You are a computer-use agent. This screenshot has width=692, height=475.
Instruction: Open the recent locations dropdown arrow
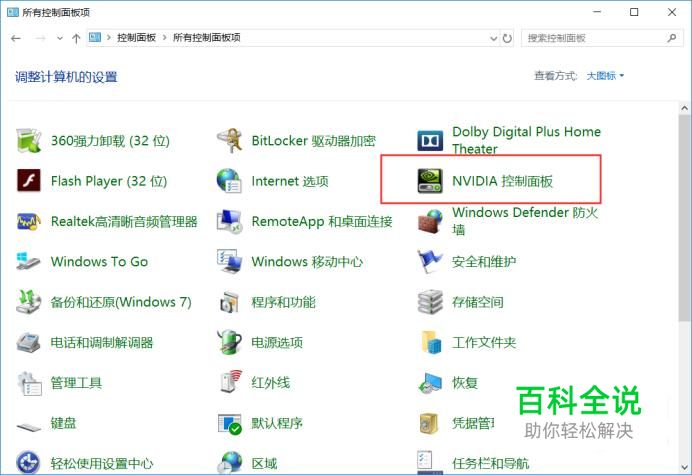point(60,38)
